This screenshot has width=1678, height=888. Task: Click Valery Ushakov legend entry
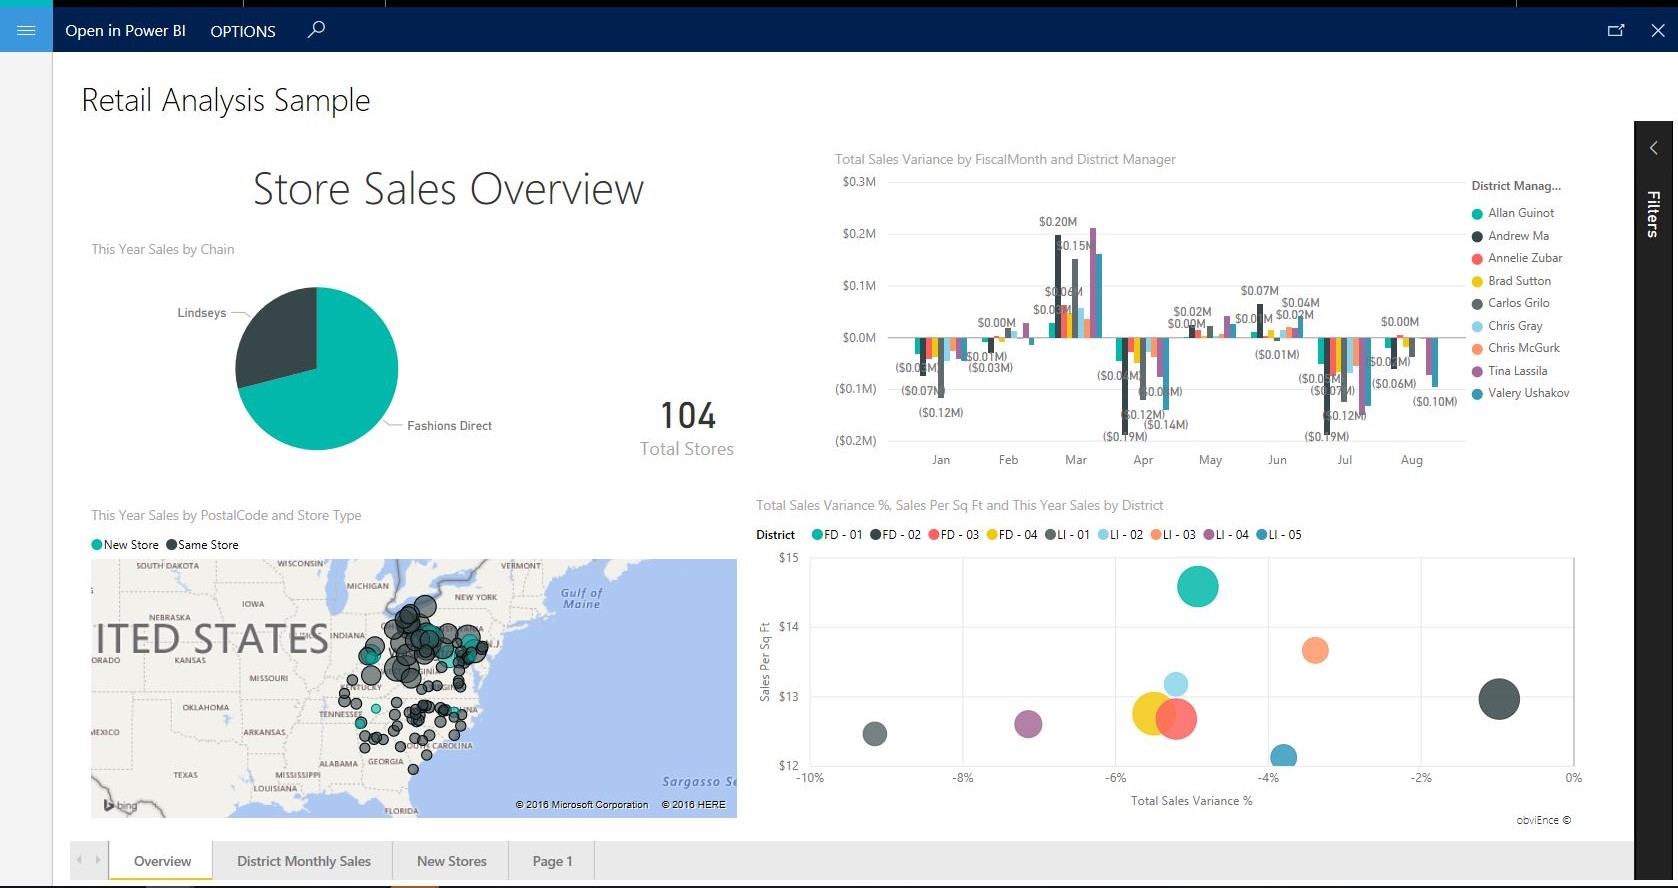(x=1521, y=393)
